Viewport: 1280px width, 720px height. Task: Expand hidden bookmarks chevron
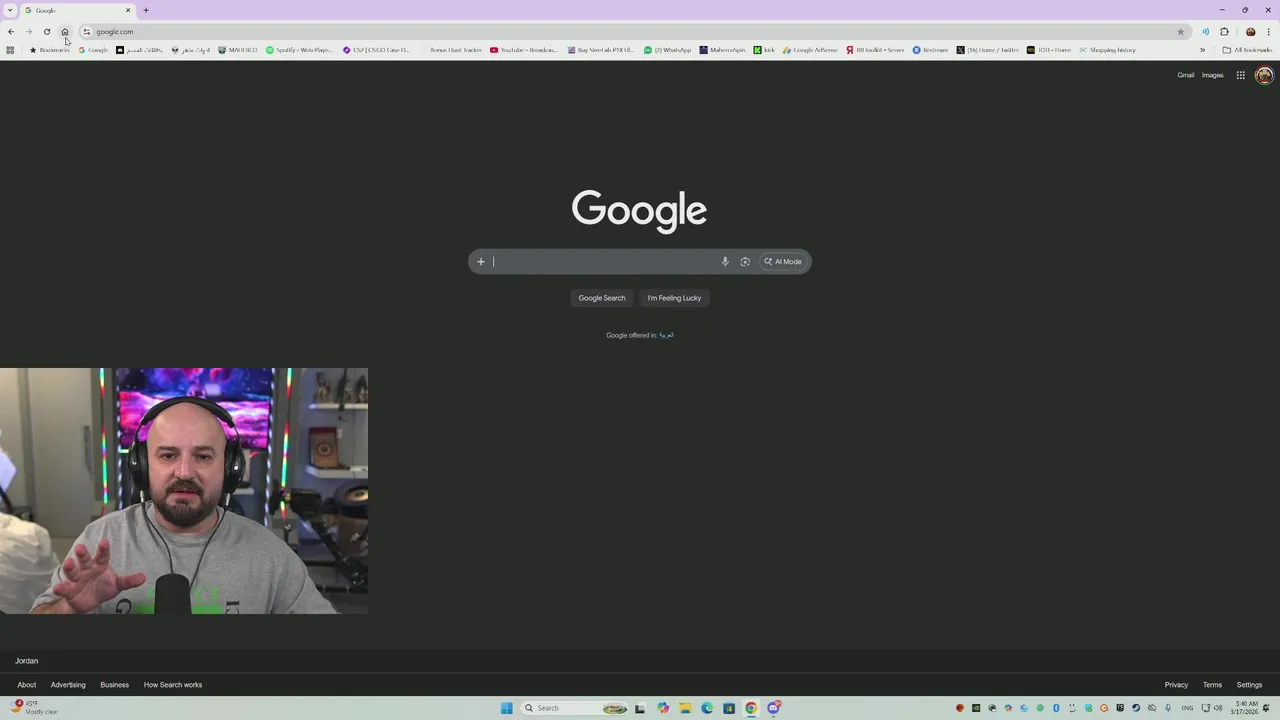[1202, 50]
